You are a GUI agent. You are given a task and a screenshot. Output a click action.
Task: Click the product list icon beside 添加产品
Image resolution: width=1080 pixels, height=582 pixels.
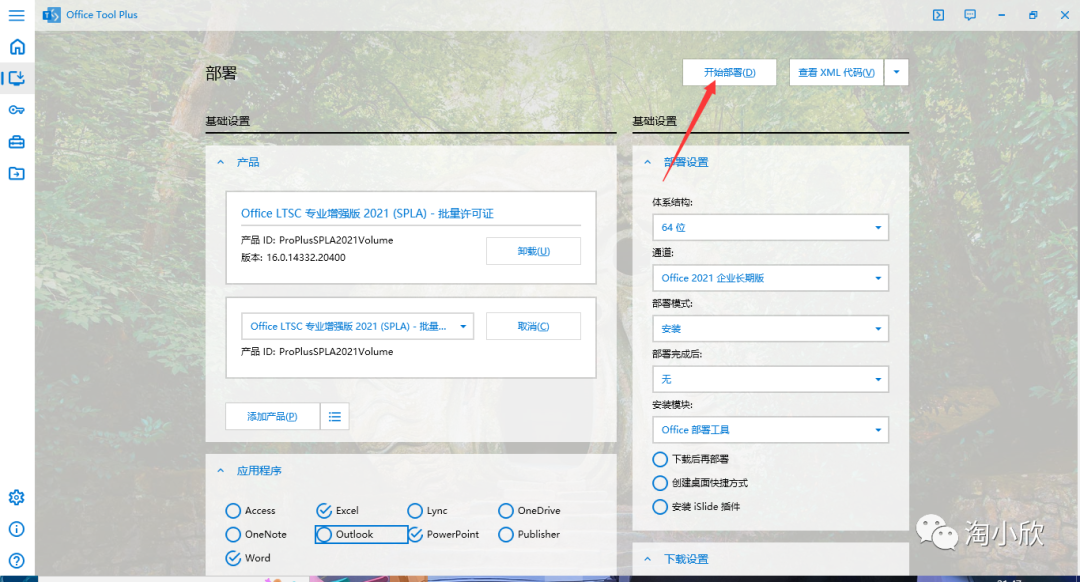335,417
